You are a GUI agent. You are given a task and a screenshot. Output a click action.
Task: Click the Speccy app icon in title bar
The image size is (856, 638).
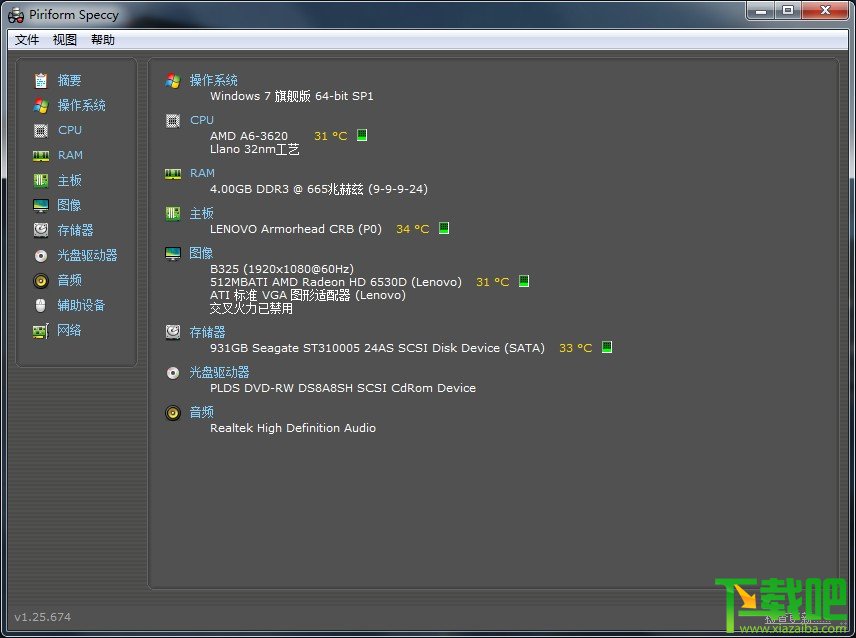[16, 15]
